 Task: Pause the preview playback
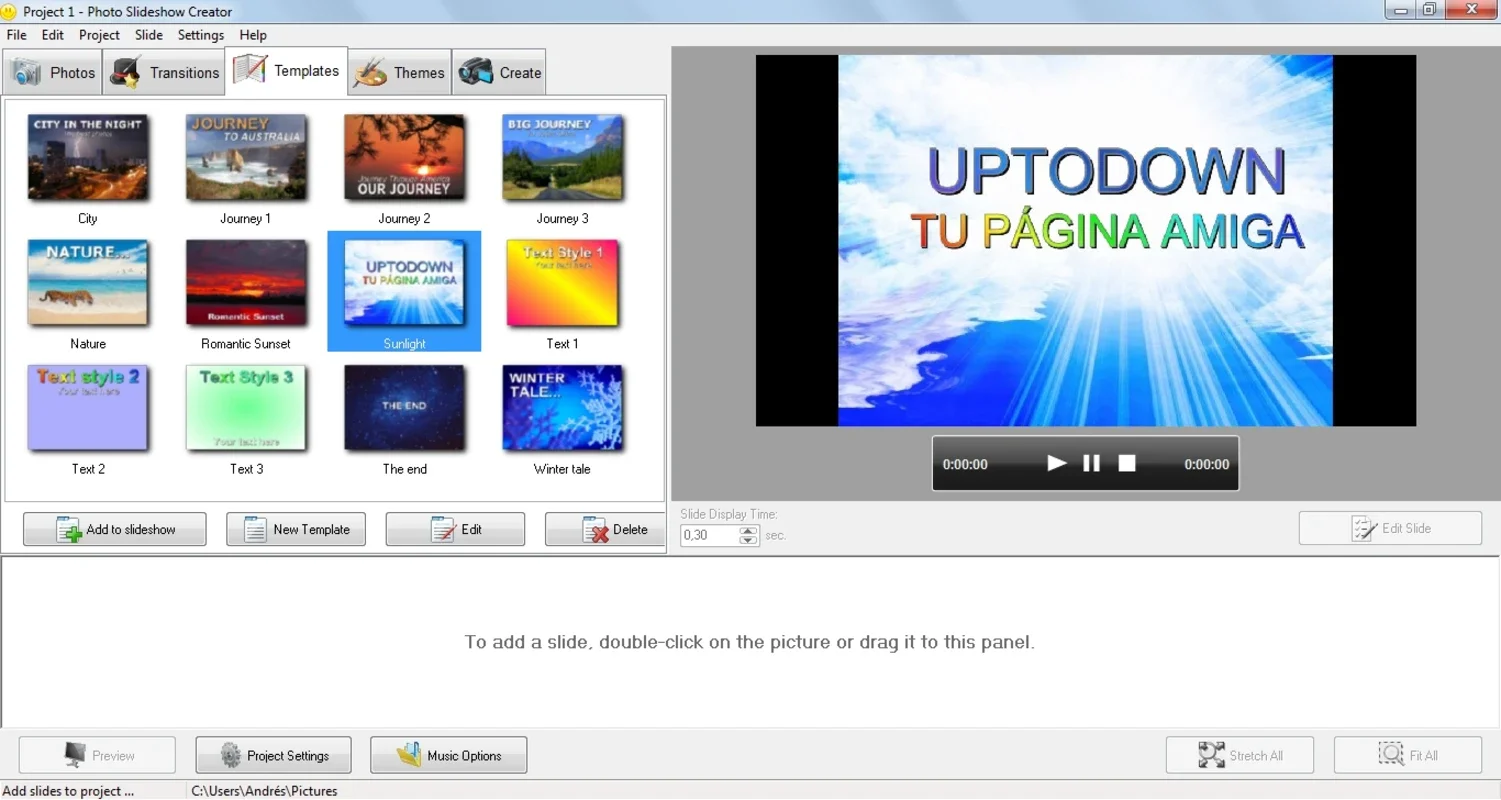coord(1091,463)
